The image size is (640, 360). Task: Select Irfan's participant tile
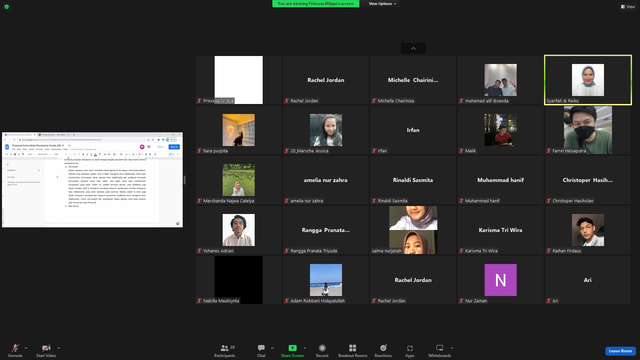pyautogui.click(x=413, y=130)
